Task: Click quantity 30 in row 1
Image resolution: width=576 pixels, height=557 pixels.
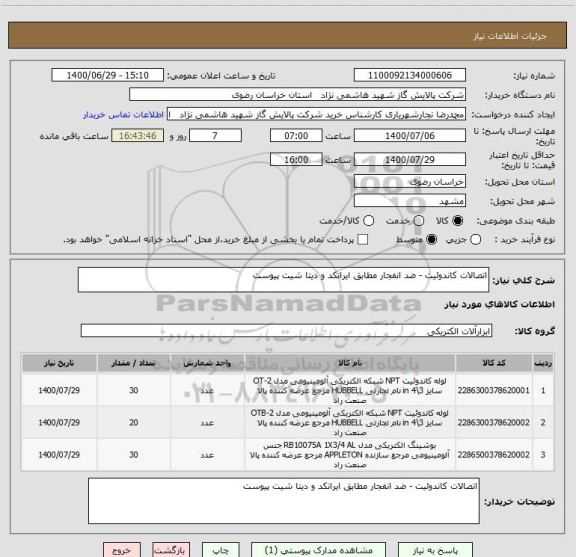Action: (x=134, y=390)
